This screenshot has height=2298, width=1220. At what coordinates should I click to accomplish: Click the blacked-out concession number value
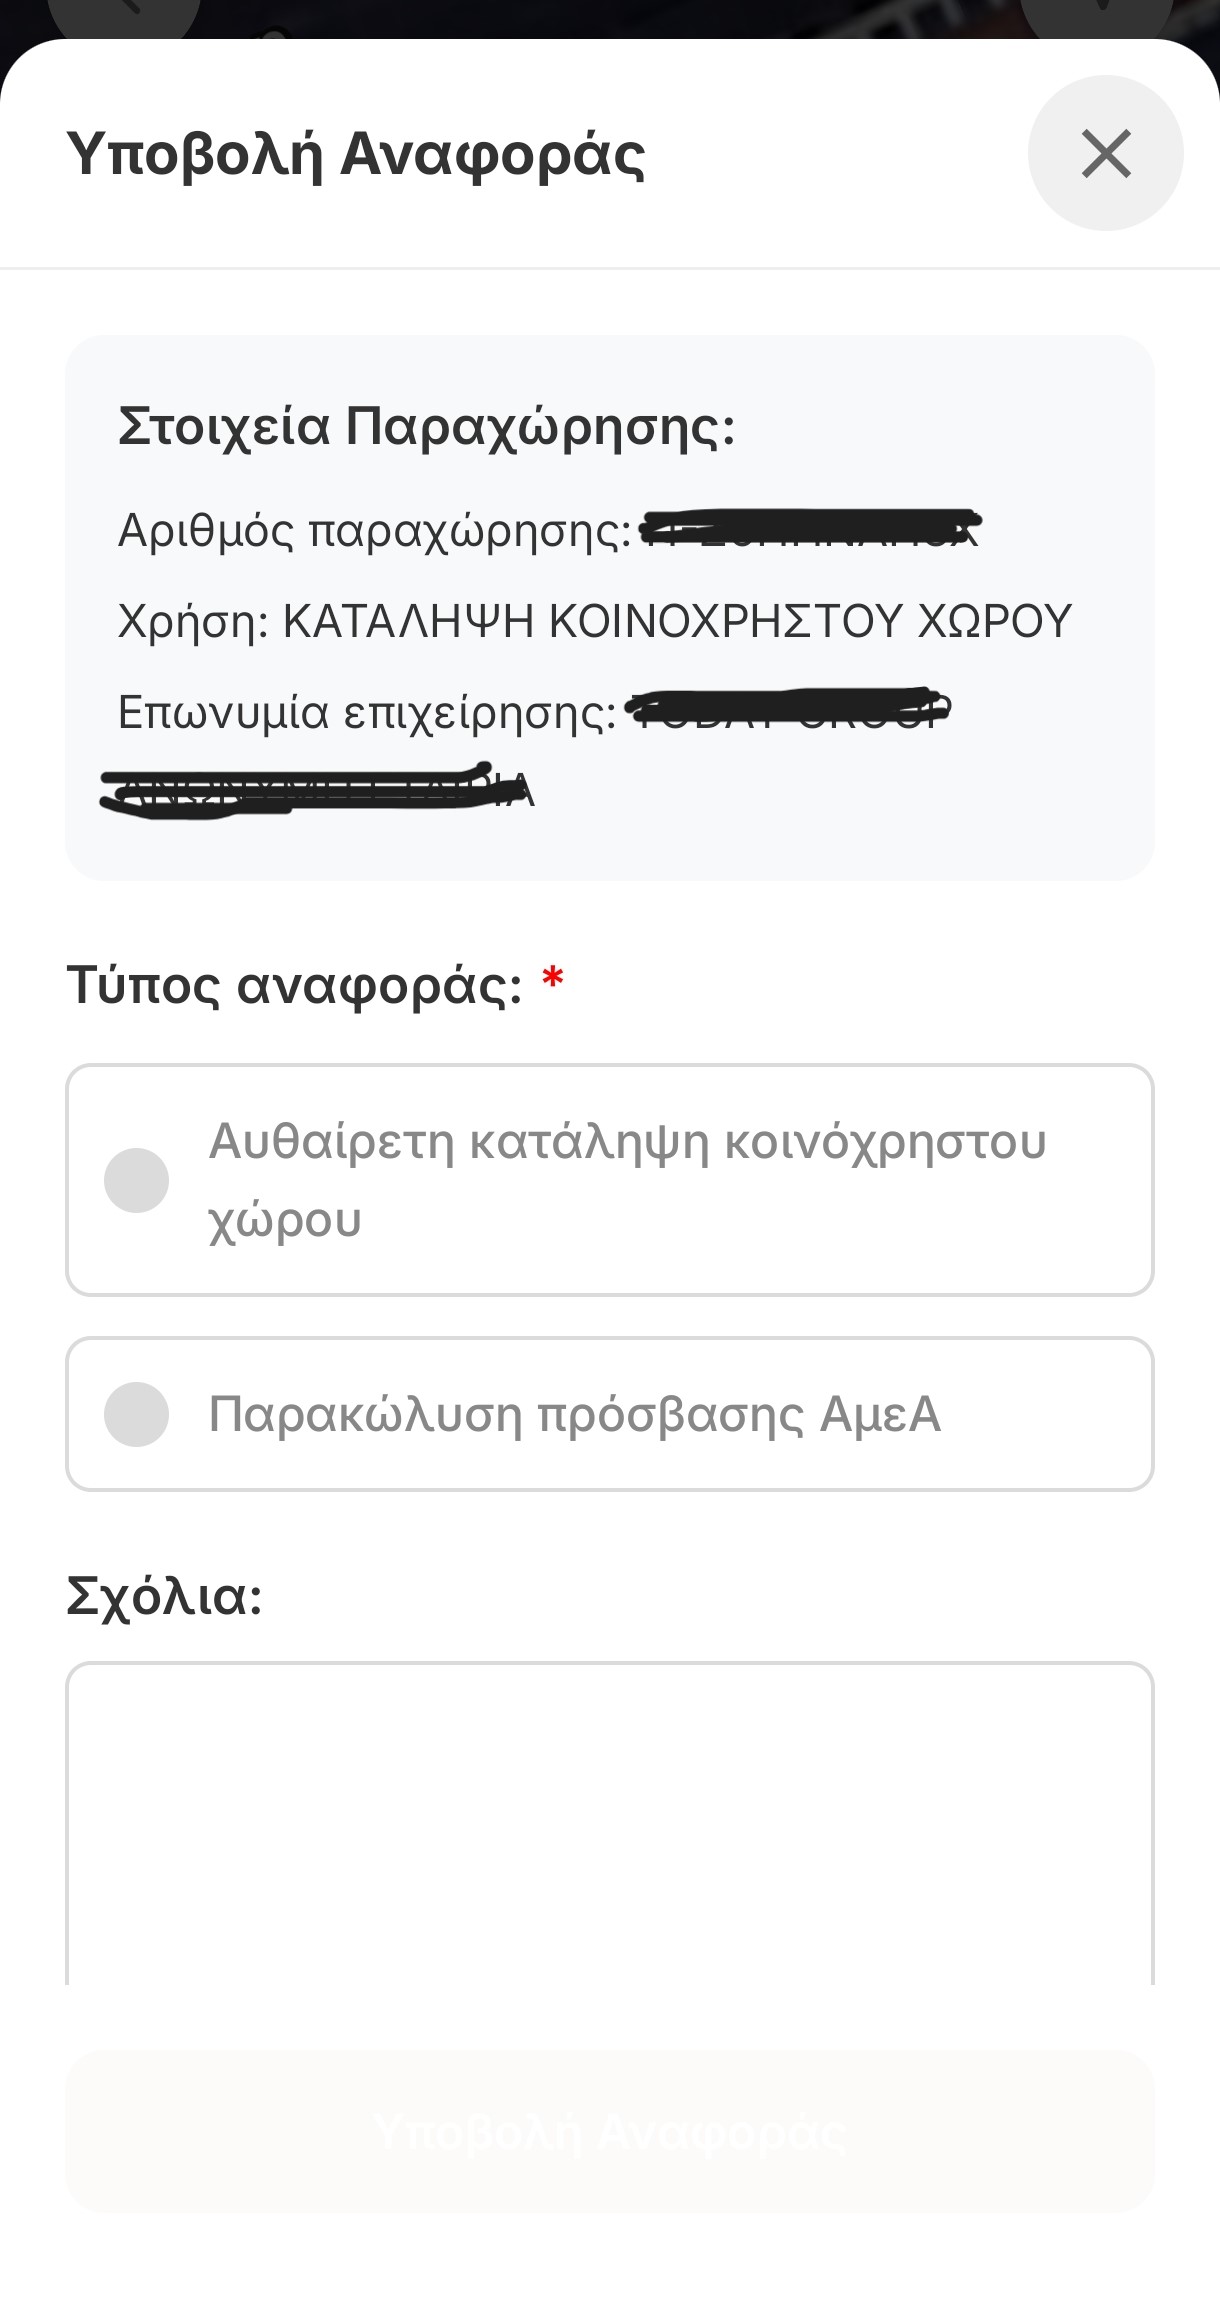click(810, 529)
